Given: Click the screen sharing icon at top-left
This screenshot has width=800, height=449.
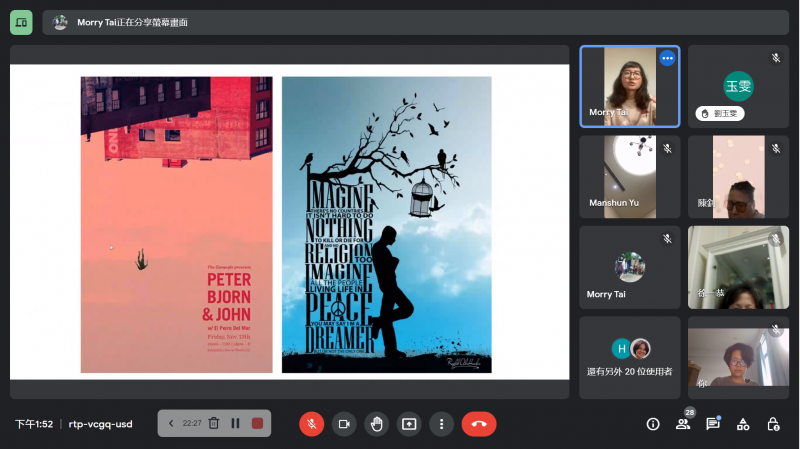Looking at the screenshot, I should point(21,22).
